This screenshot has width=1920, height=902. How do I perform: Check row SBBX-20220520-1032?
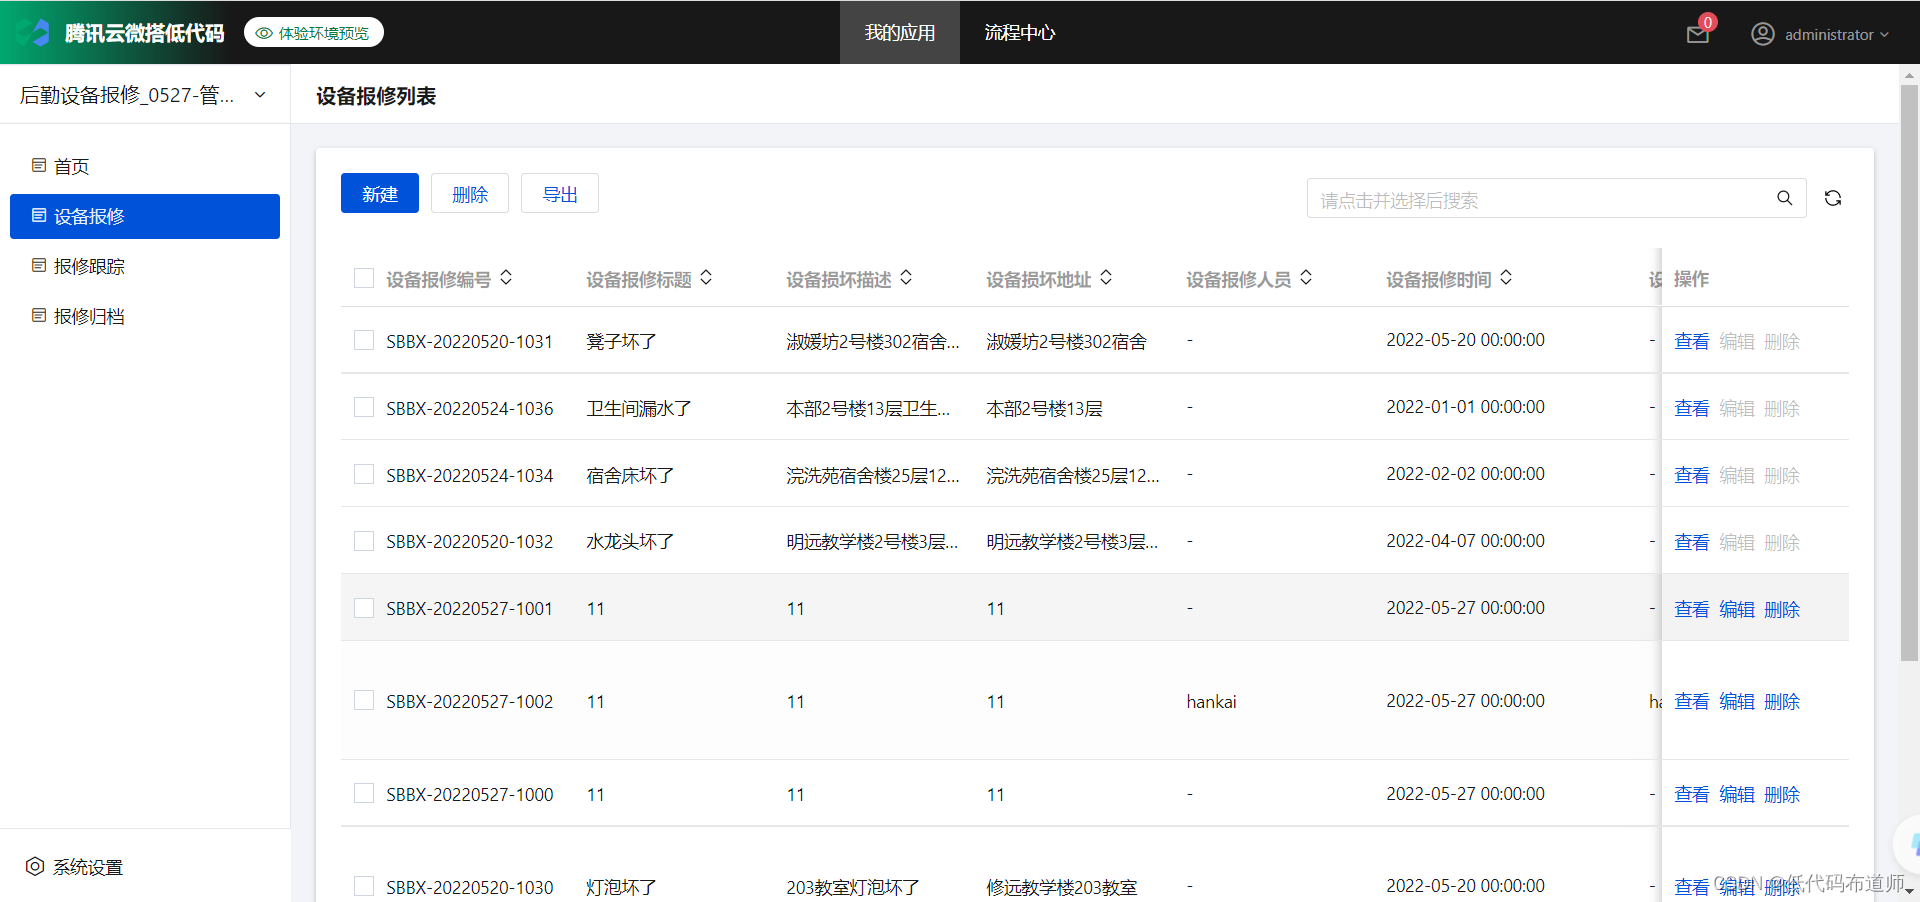pyautogui.click(x=364, y=541)
